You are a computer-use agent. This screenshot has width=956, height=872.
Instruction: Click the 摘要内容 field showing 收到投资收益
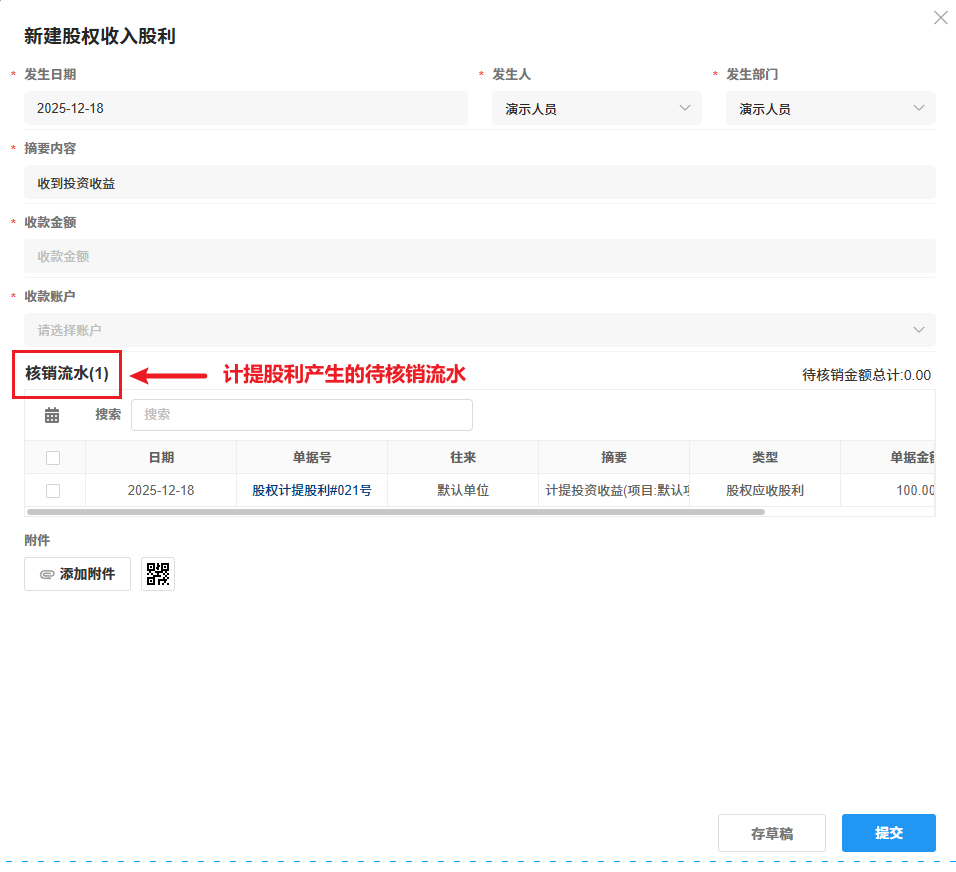click(x=478, y=182)
